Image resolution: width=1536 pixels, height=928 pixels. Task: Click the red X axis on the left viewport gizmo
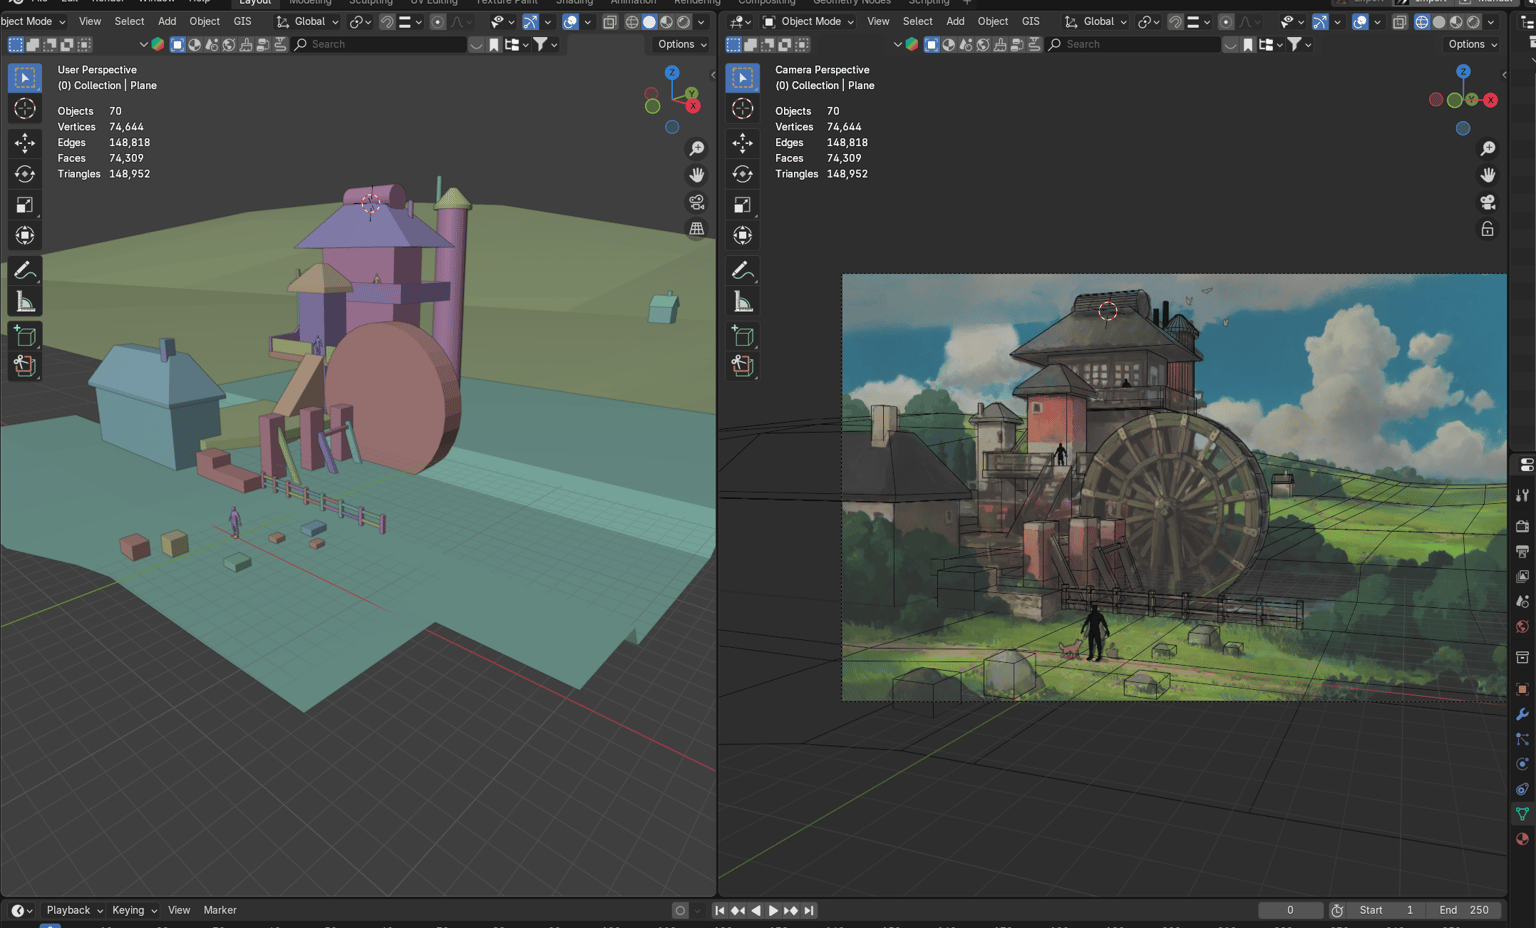tap(693, 106)
